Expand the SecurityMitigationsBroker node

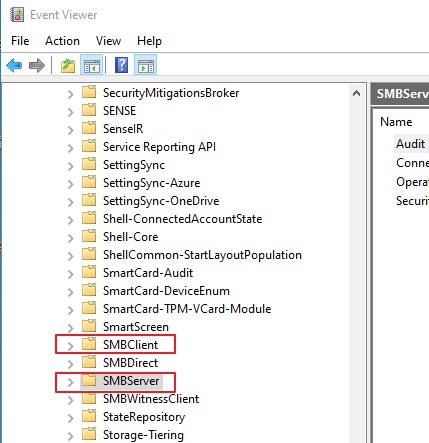[70, 94]
